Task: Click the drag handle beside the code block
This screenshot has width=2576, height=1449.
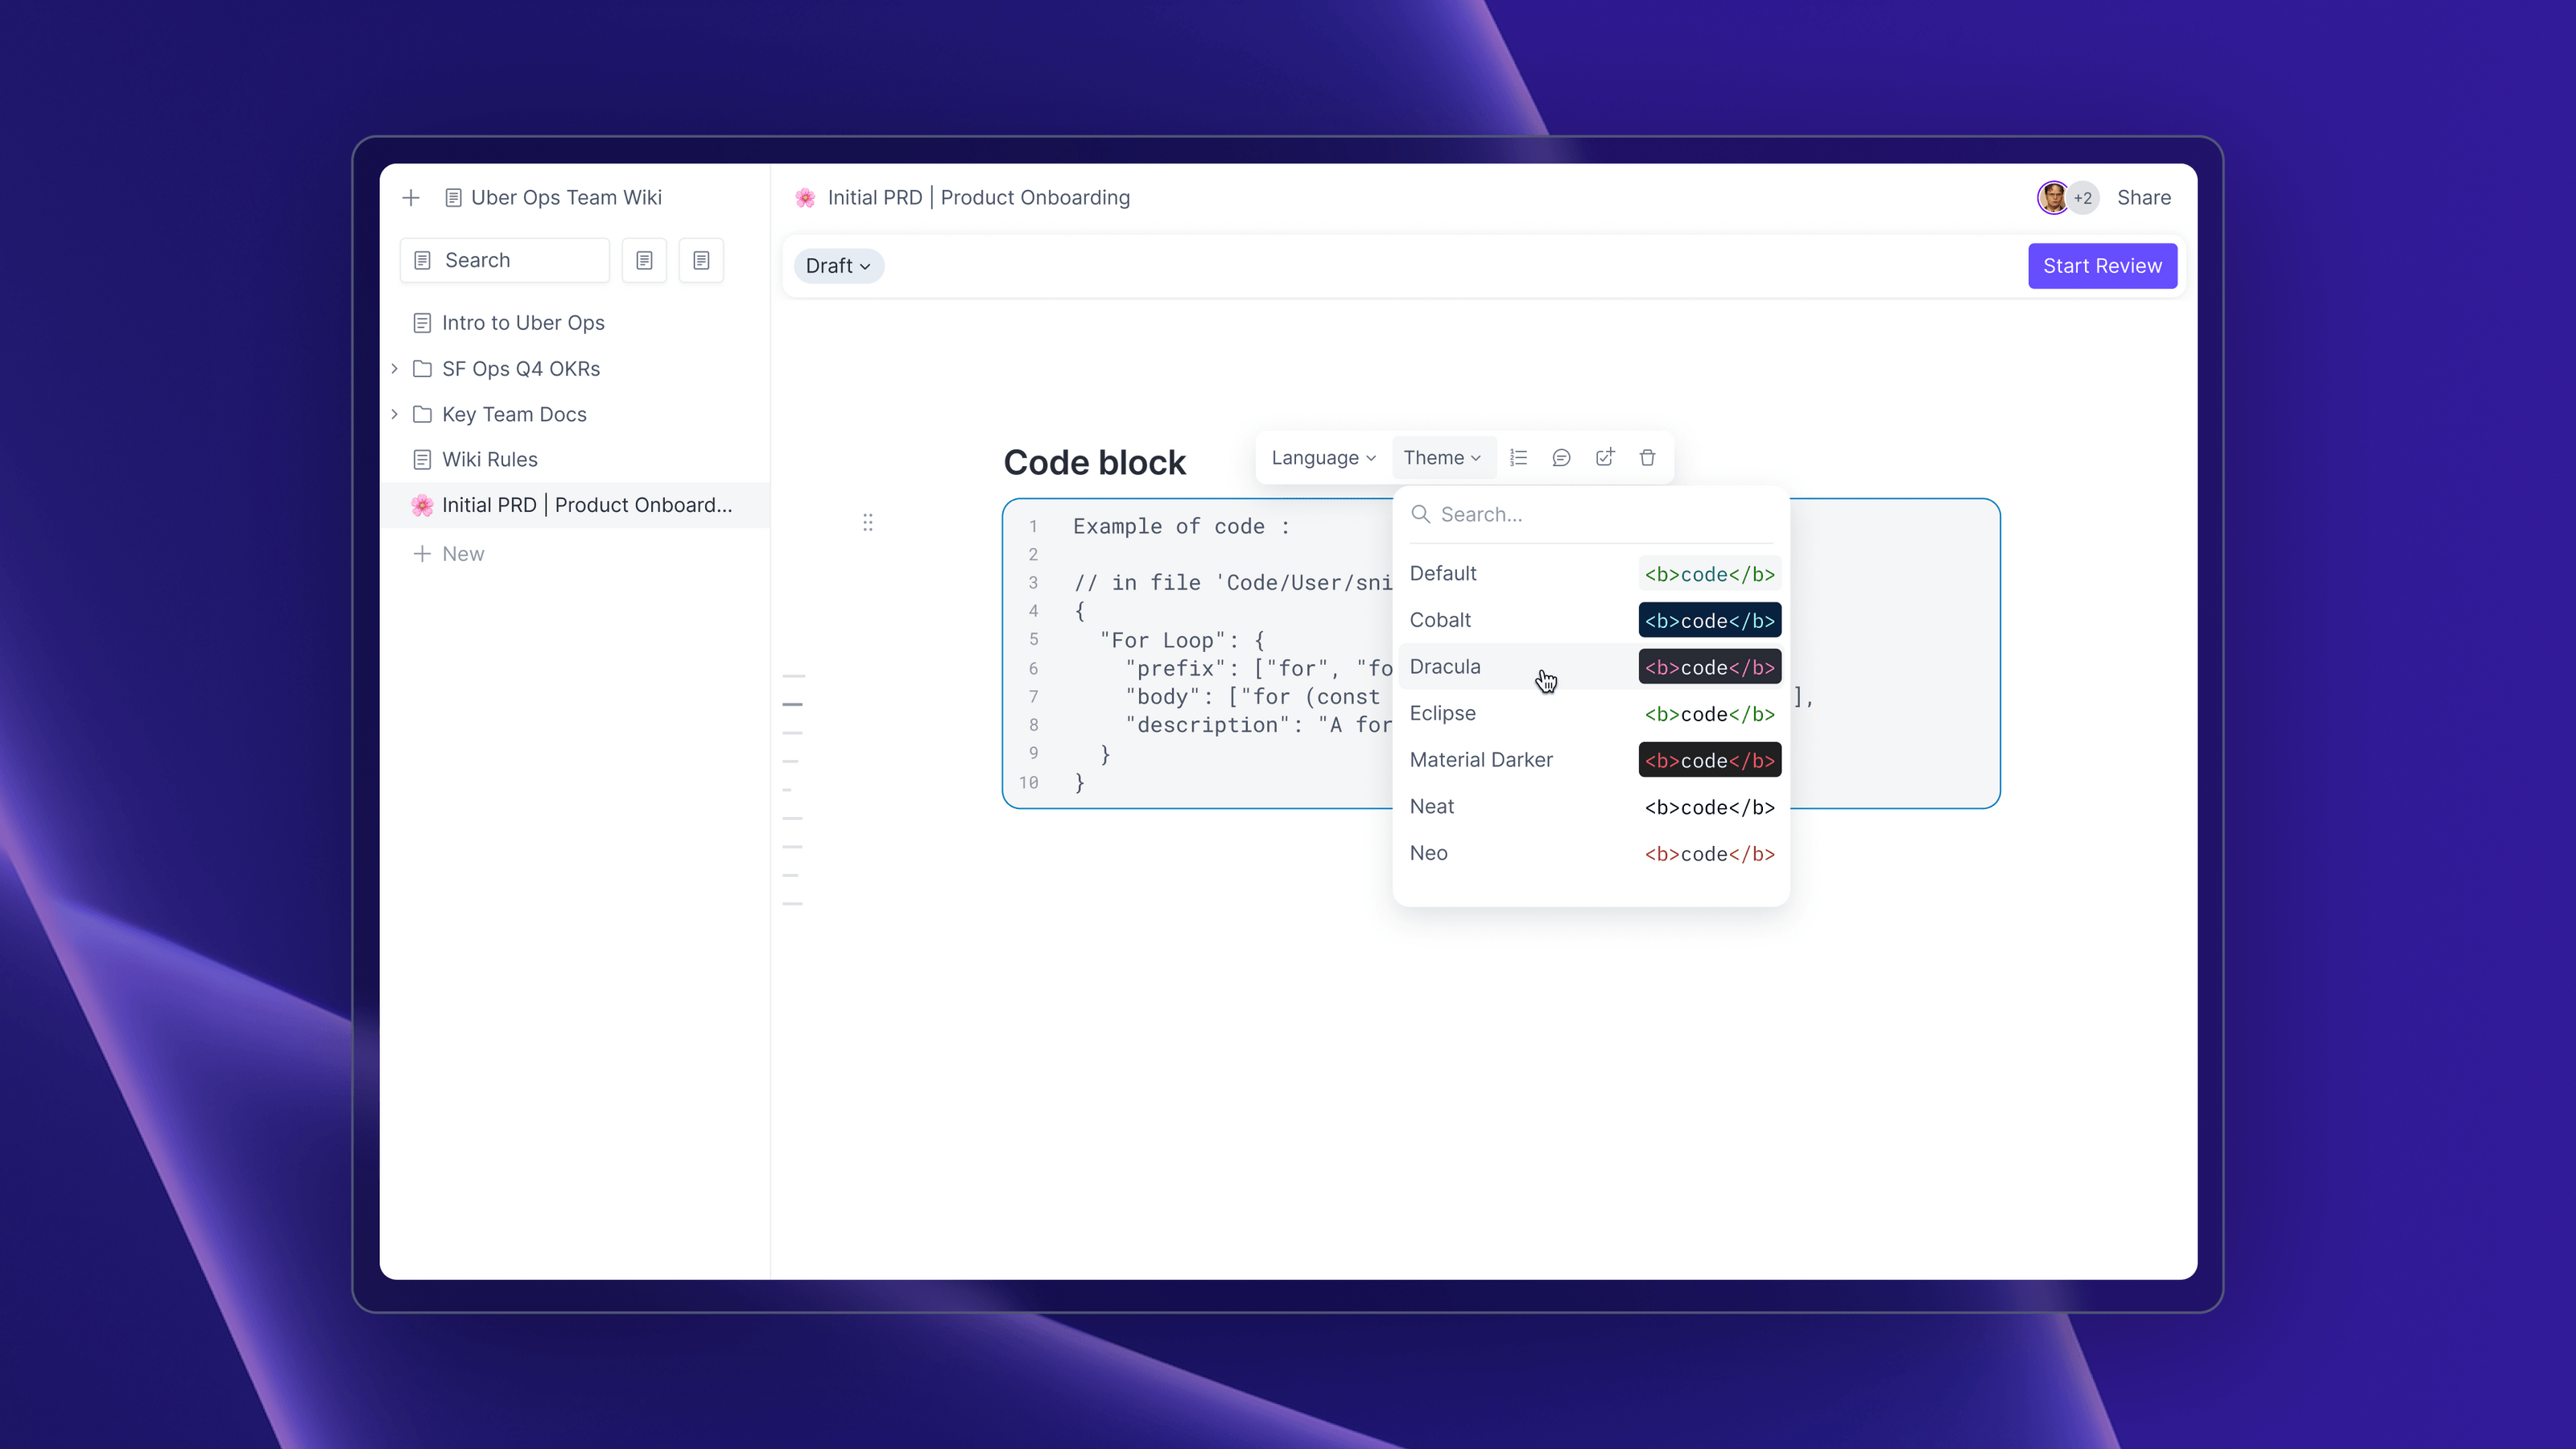Action: (x=868, y=522)
